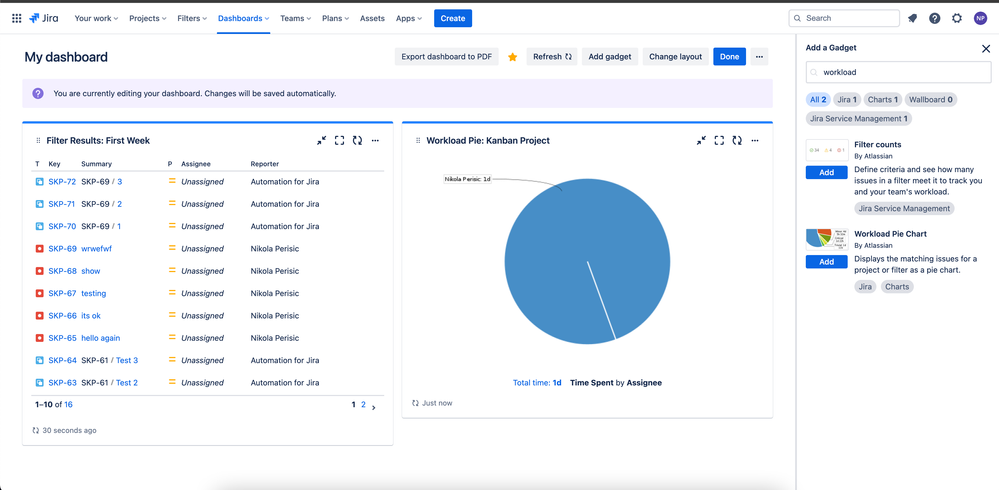Select the All 2 category filter
999x490 pixels.
point(818,99)
